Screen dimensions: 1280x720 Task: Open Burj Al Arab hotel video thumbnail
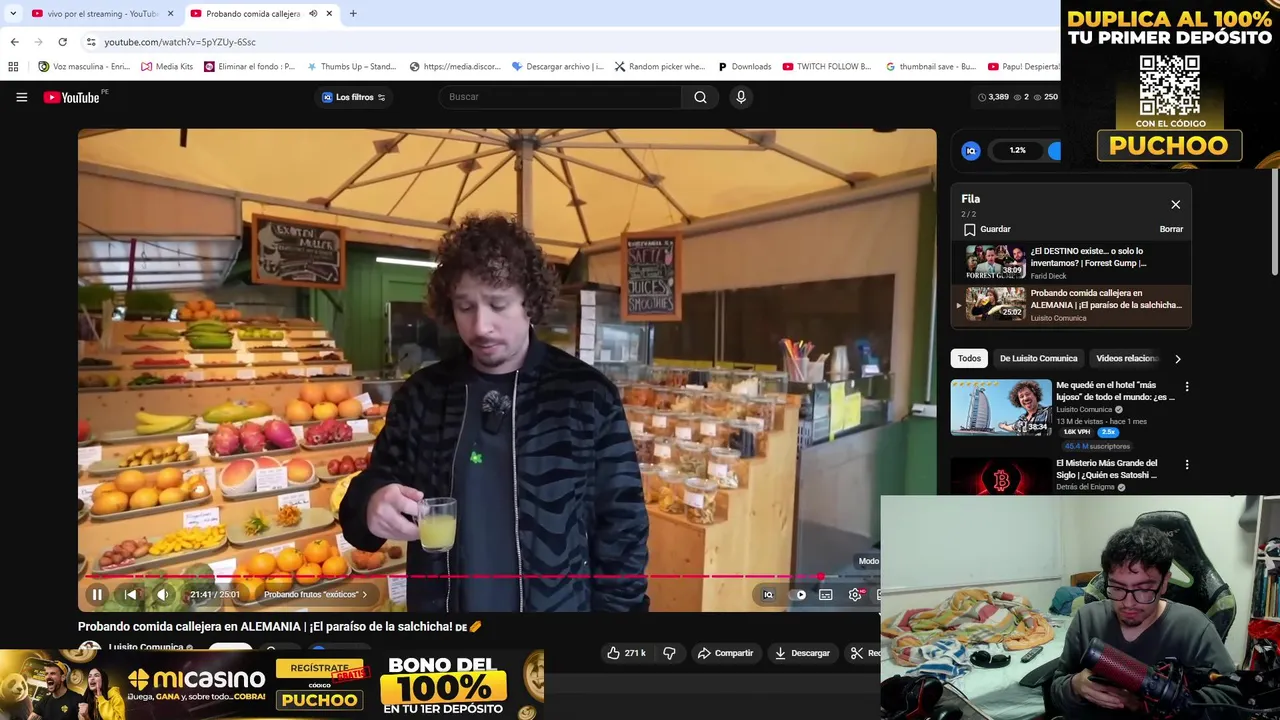click(1000, 407)
